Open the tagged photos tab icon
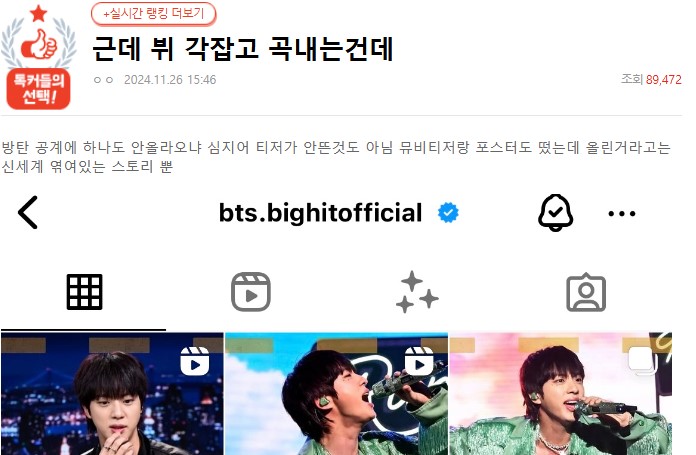This screenshot has height=455, width=696. pyautogui.click(x=586, y=292)
